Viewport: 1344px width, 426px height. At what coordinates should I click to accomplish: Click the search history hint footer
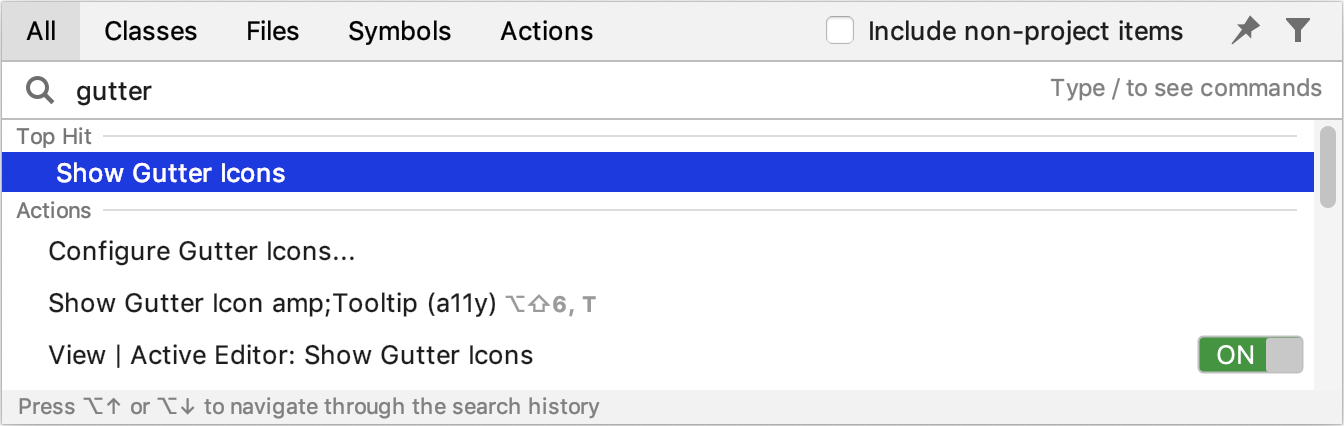(308, 407)
